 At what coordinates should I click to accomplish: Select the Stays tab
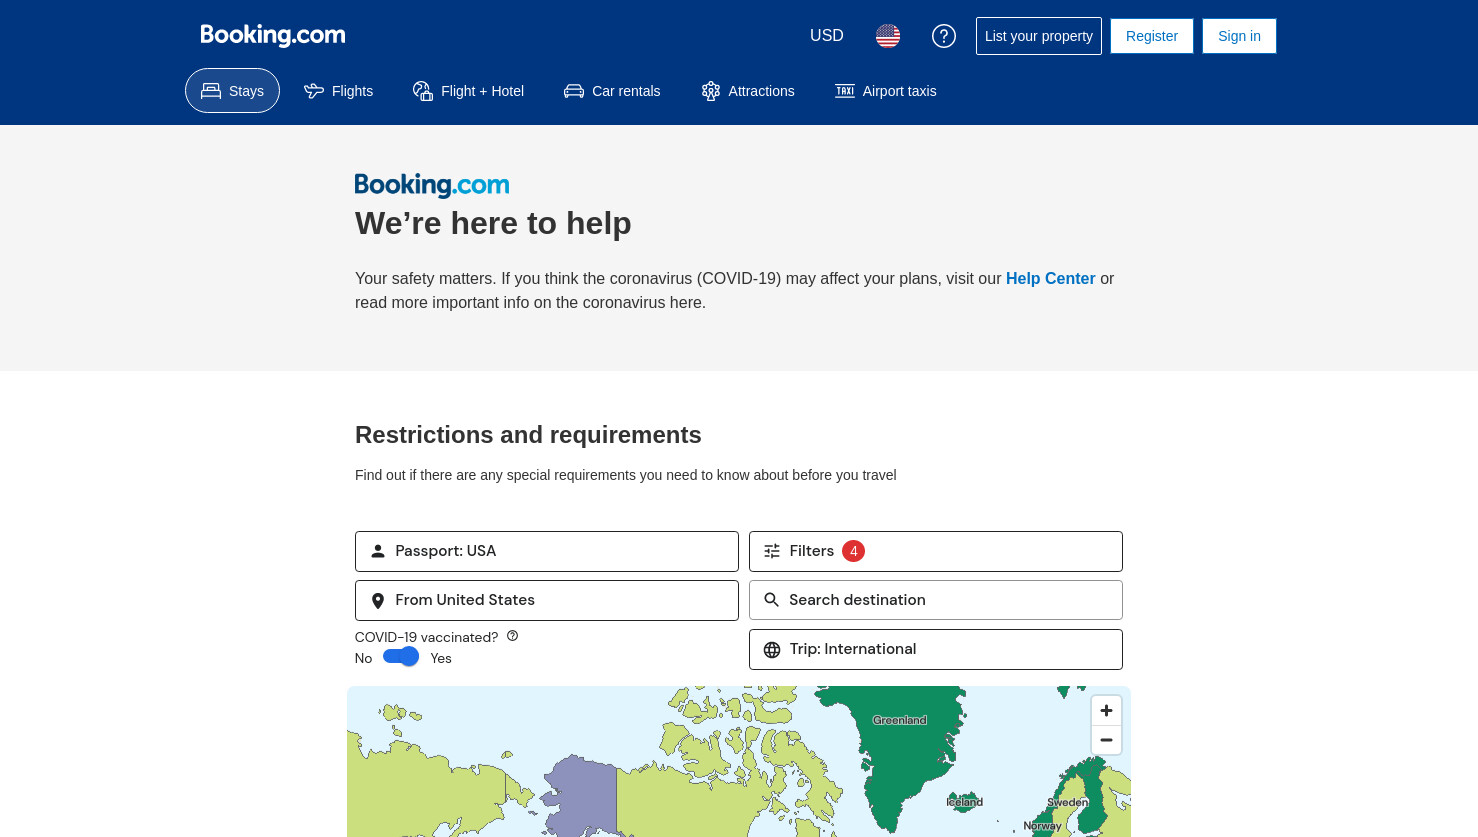[232, 91]
